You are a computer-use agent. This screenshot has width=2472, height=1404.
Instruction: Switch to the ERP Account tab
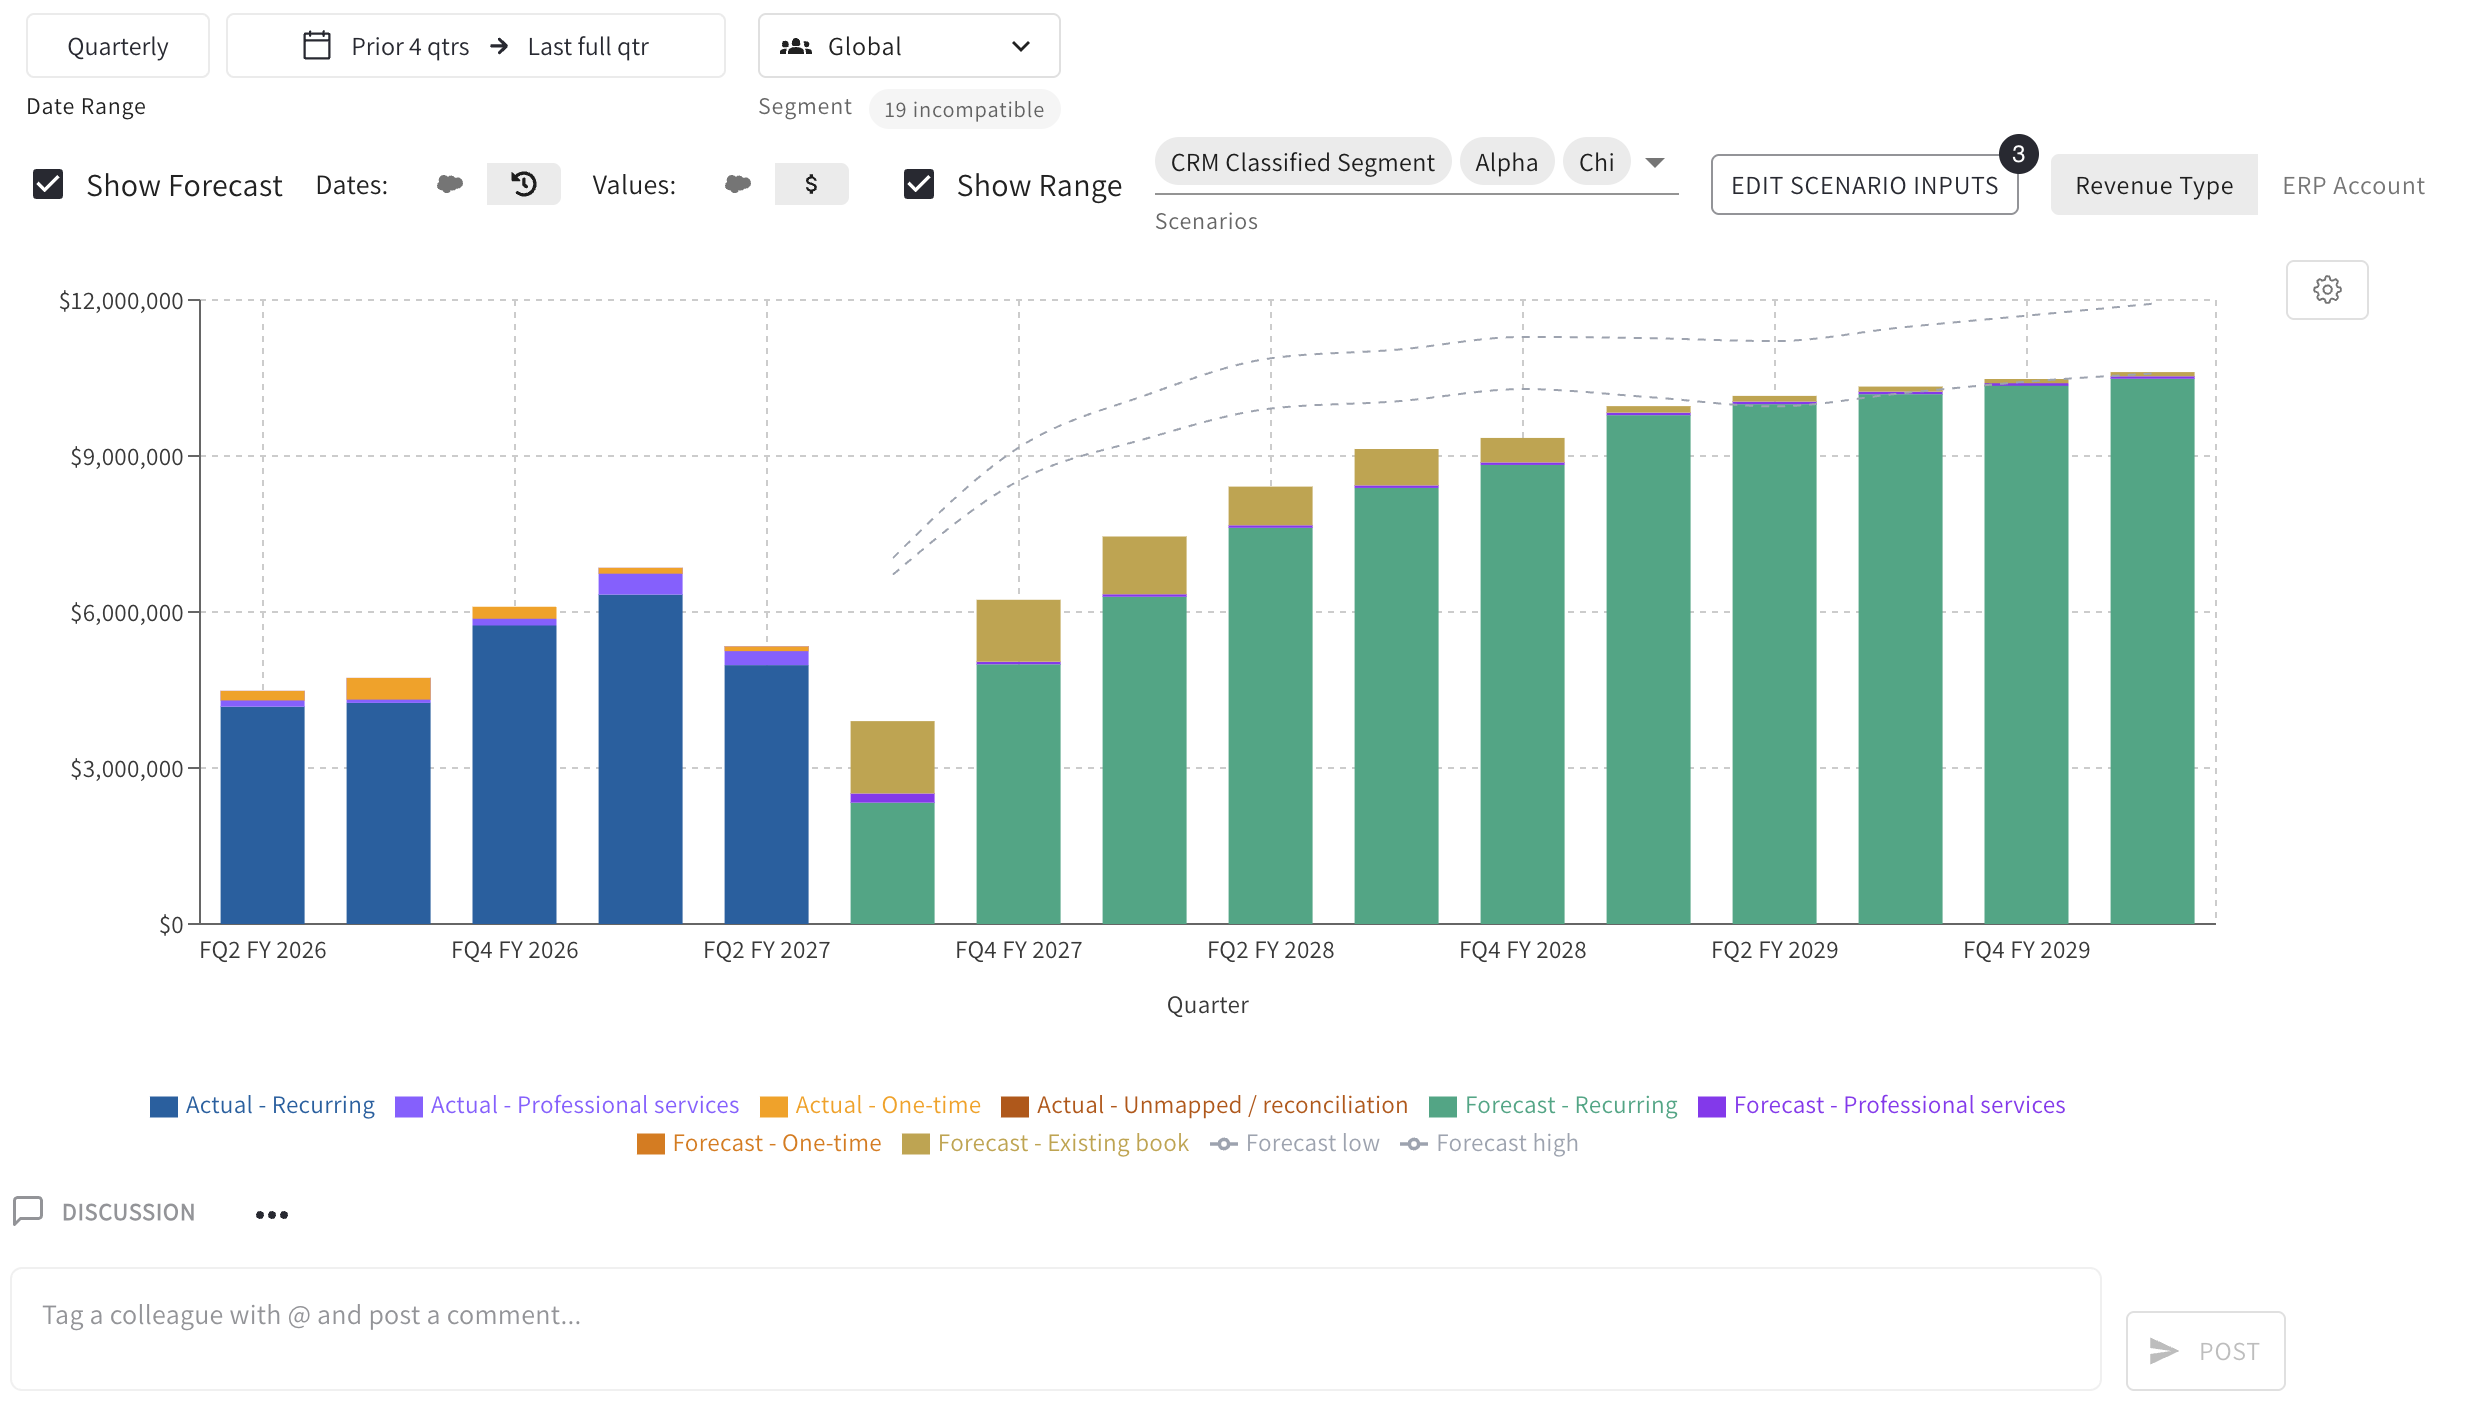point(2353,185)
